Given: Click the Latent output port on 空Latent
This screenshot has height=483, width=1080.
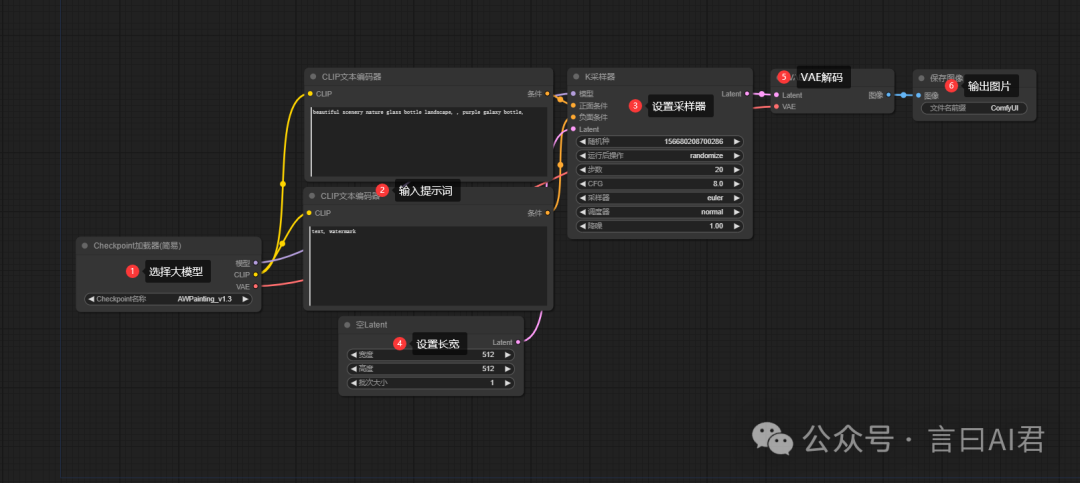Looking at the screenshot, I should click(x=518, y=342).
